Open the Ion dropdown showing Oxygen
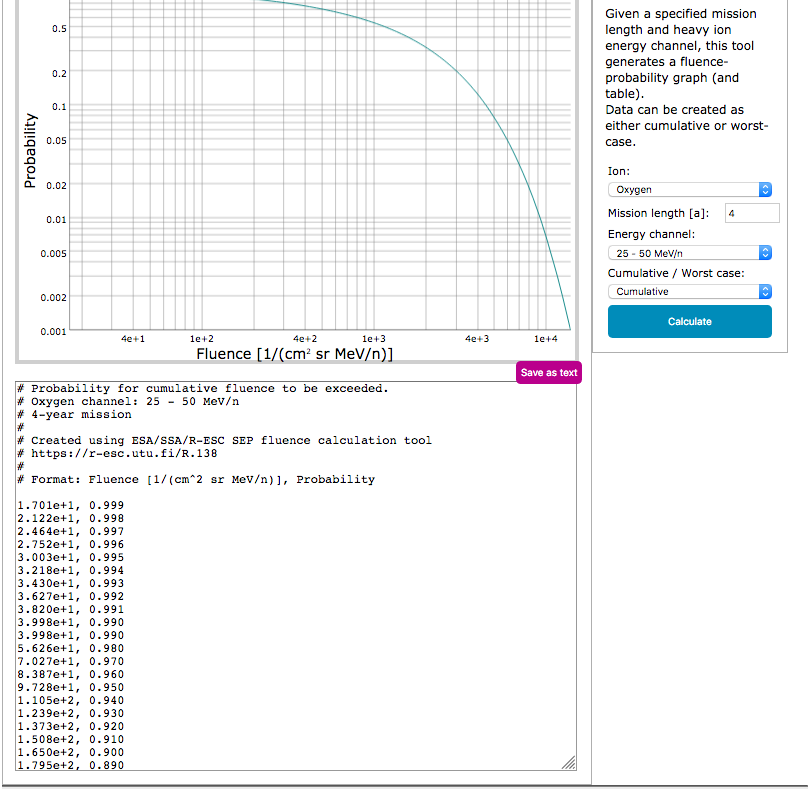Image resolution: width=812 pixels, height=789 pixels. tap(689, 189)
